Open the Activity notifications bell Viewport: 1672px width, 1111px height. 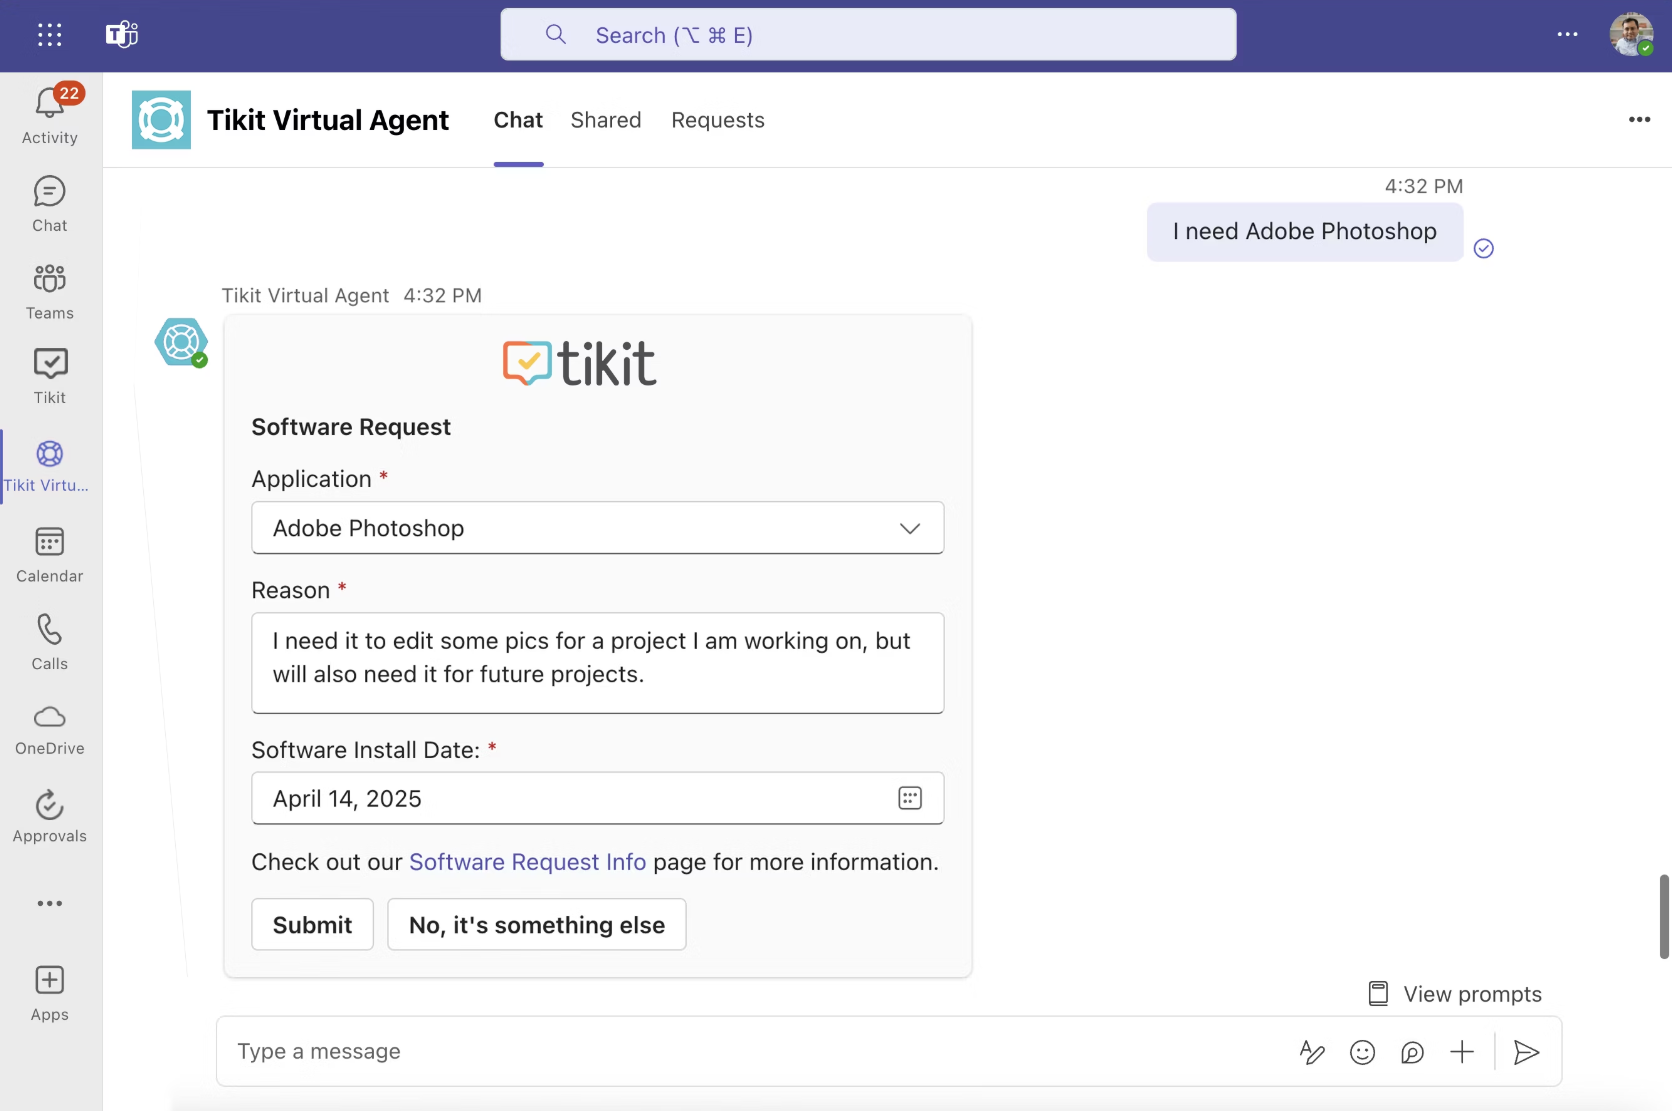coord(49,104)
